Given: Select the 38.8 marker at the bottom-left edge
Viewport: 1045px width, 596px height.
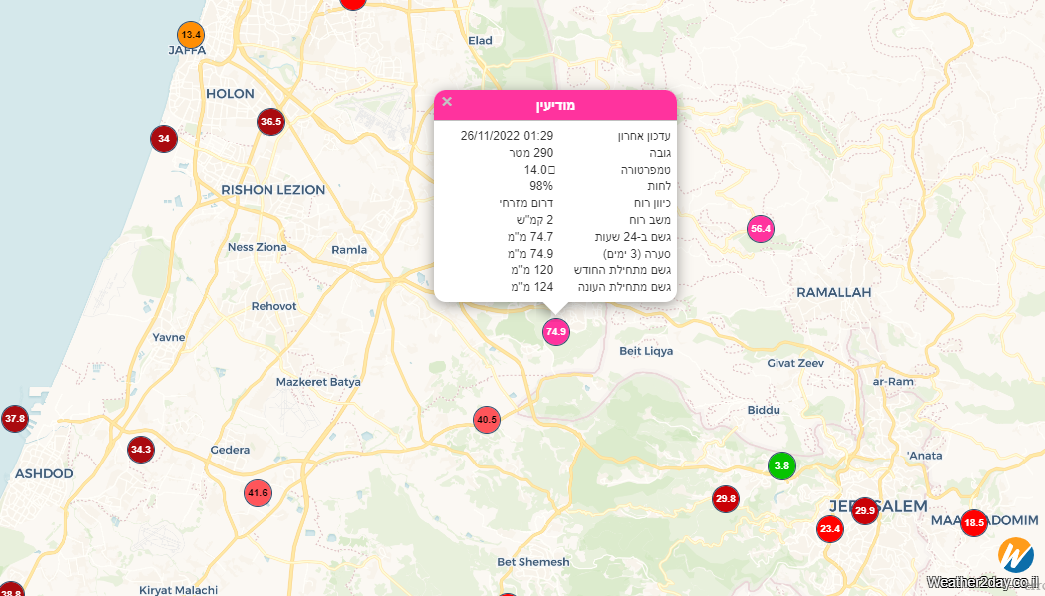Looking at the screenshot, I should [x=10, y=591].
